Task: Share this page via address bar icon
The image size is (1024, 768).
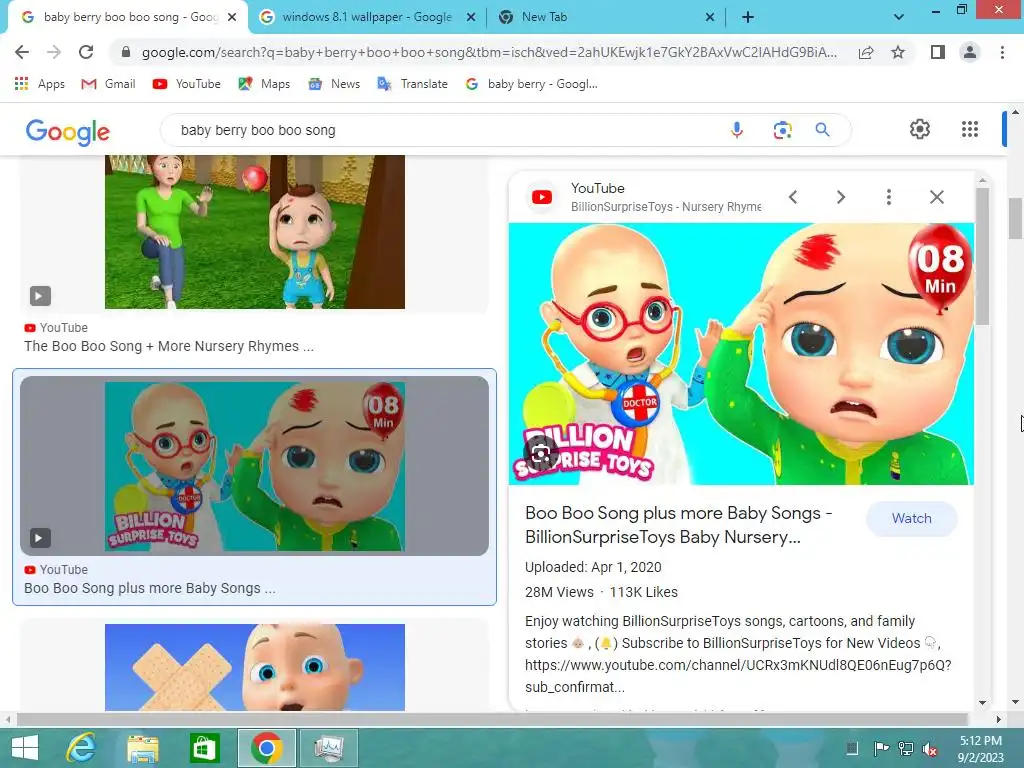Action: click(866, 52)
